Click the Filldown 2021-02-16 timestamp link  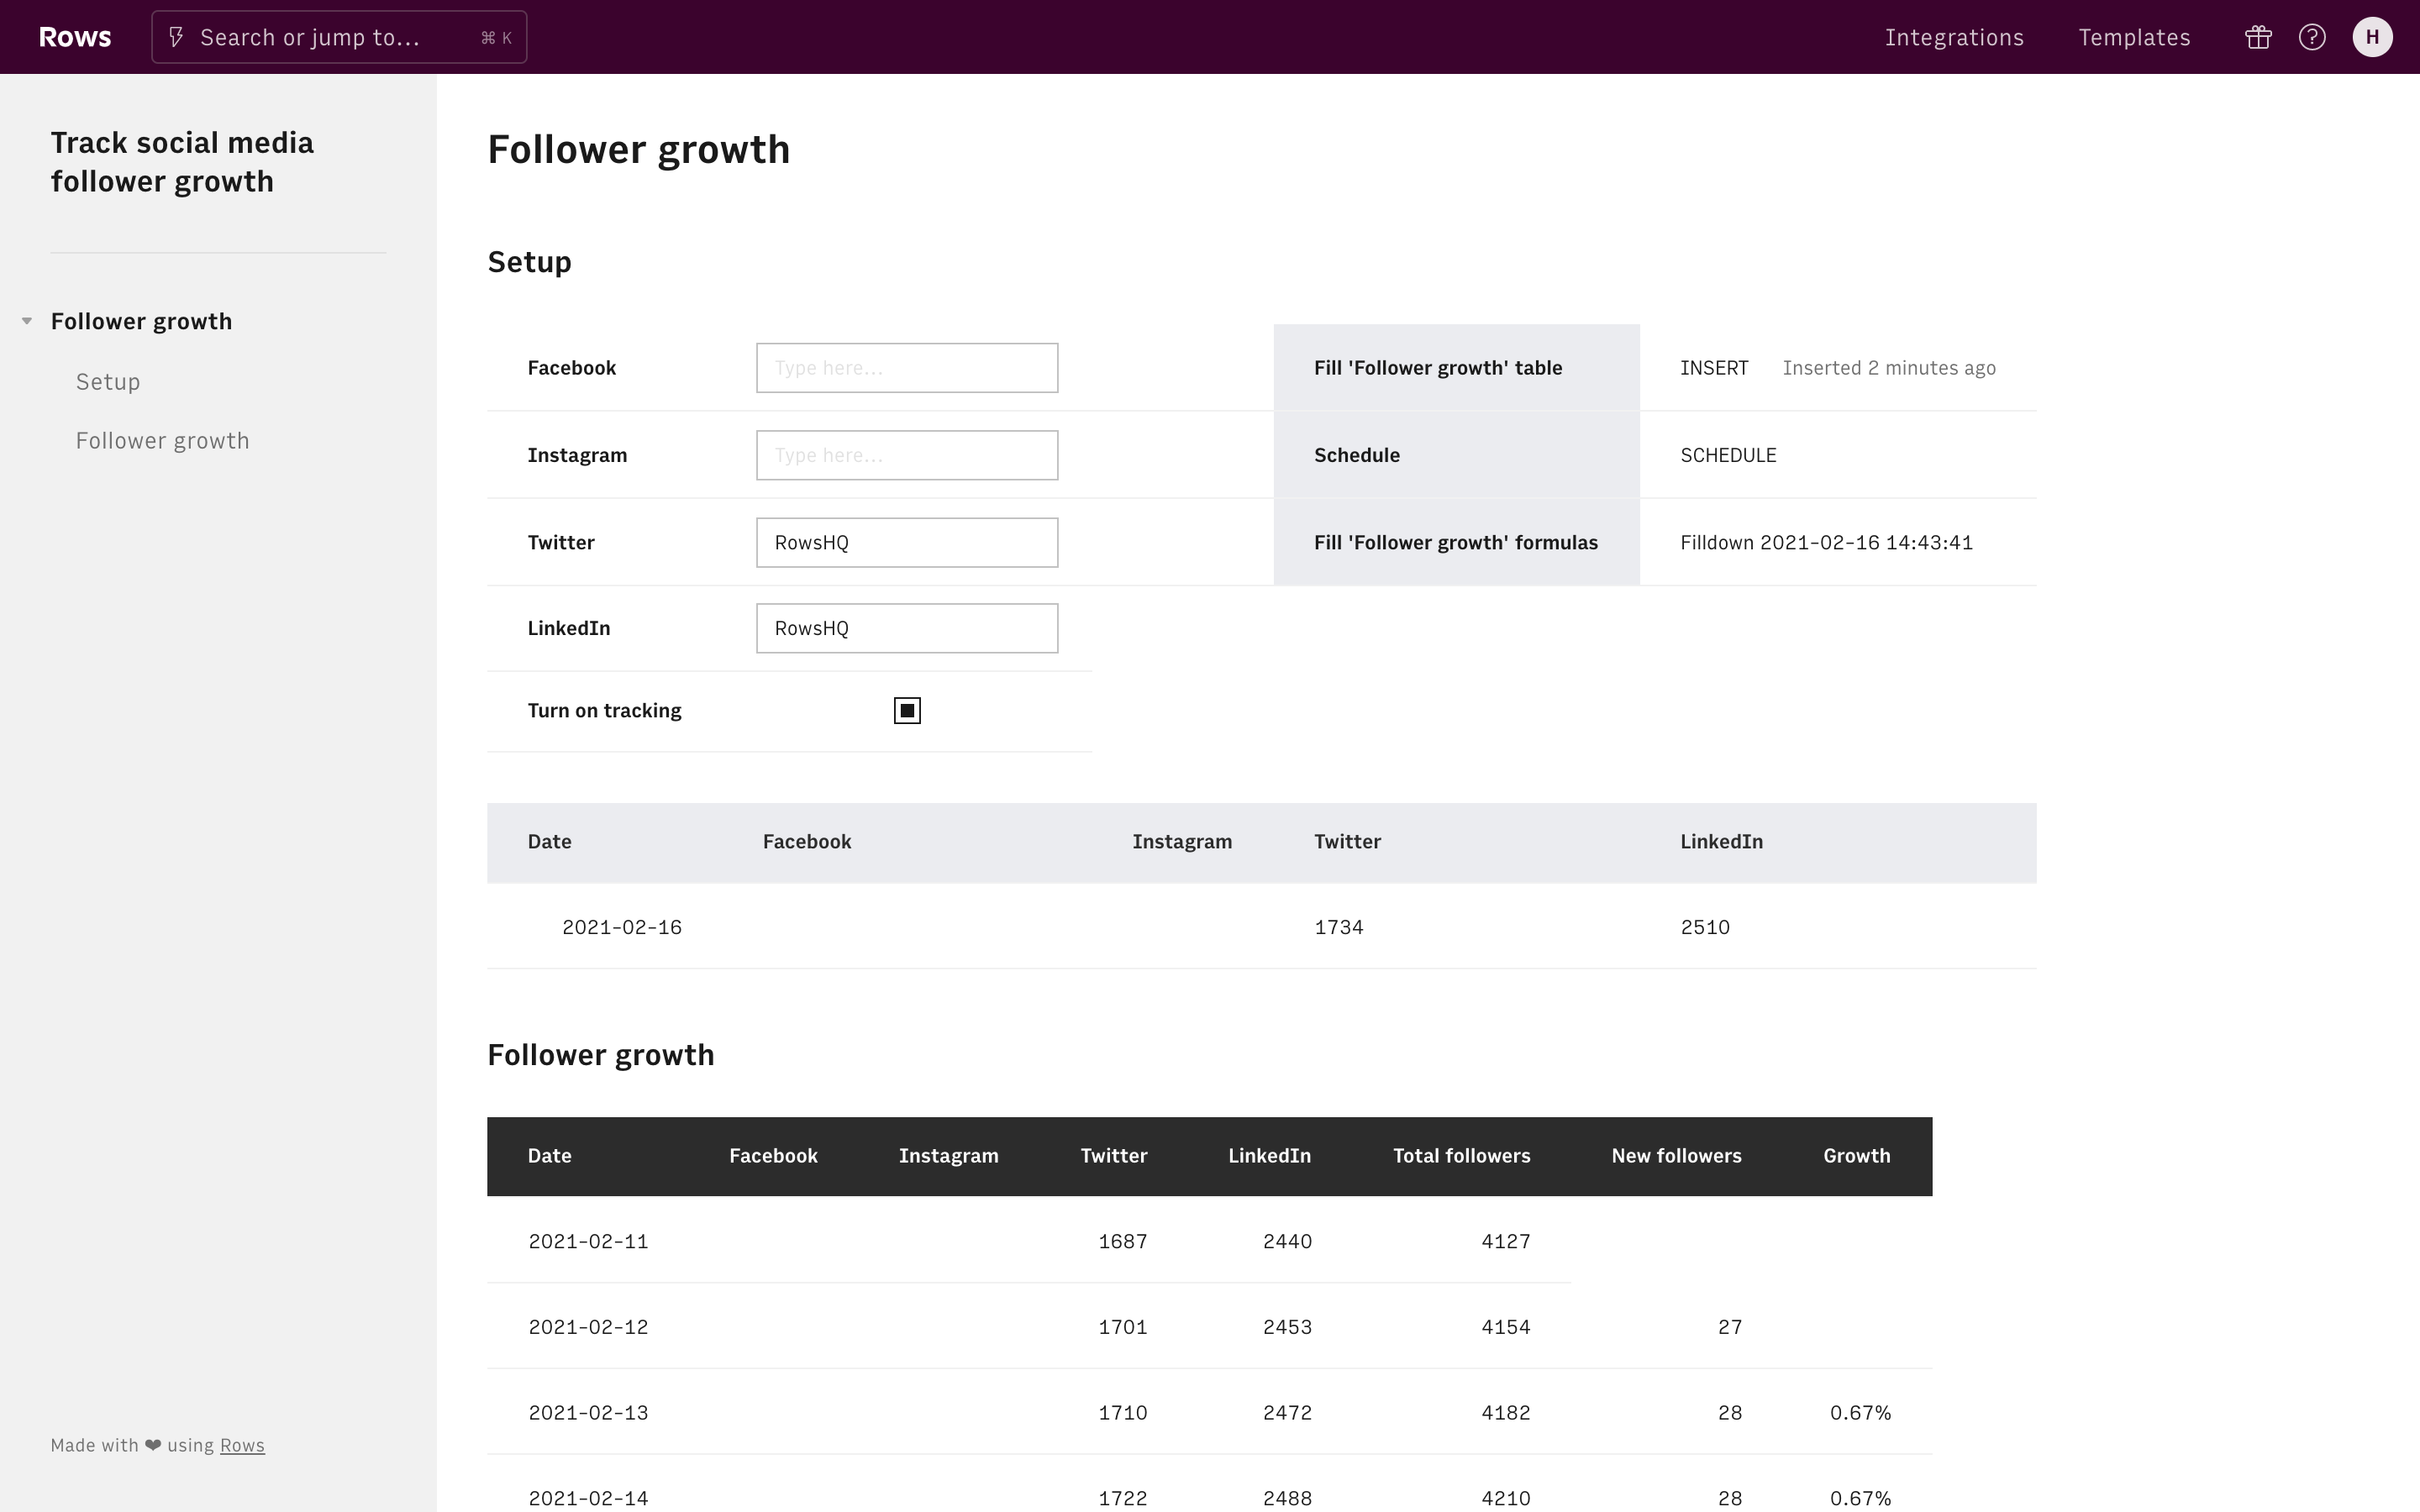tap(1826, 542)
